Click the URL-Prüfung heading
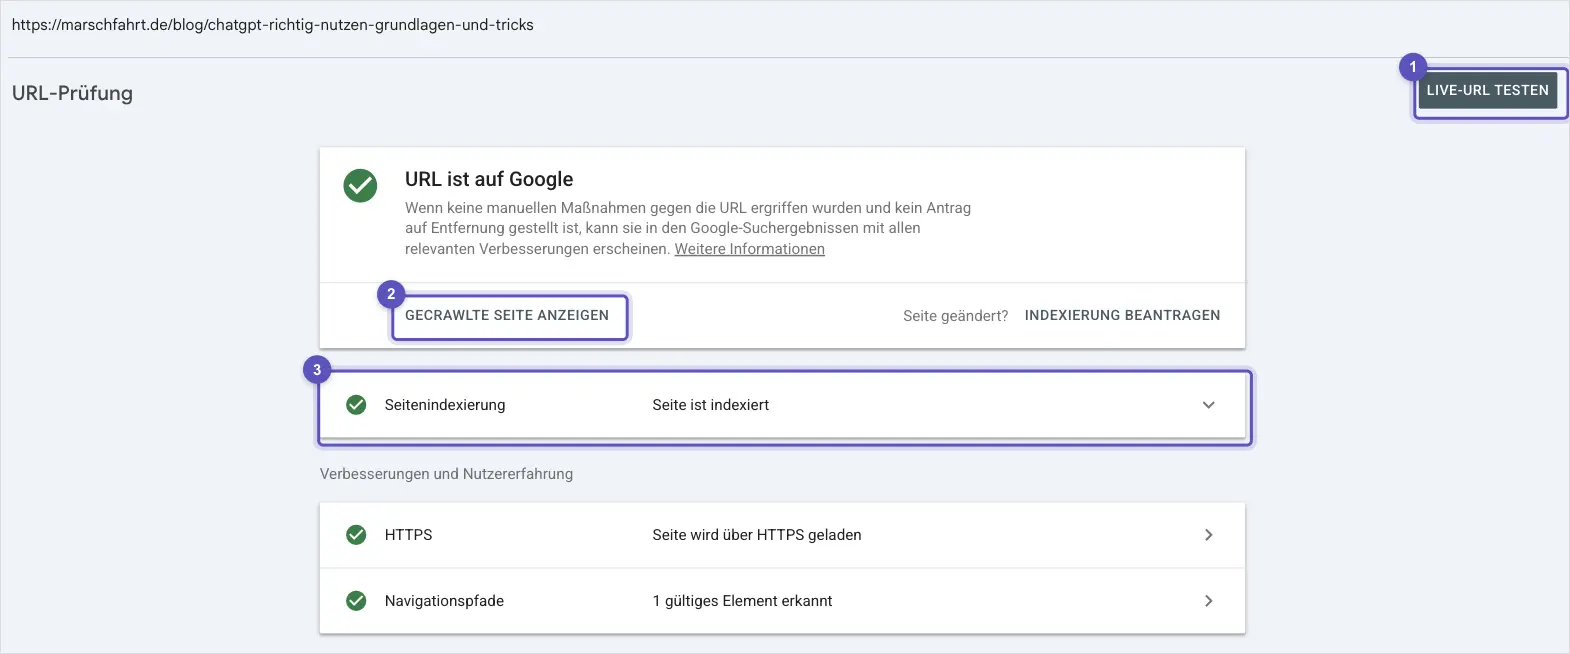Viewport: 1570px width, 654px height. [72, 93]
